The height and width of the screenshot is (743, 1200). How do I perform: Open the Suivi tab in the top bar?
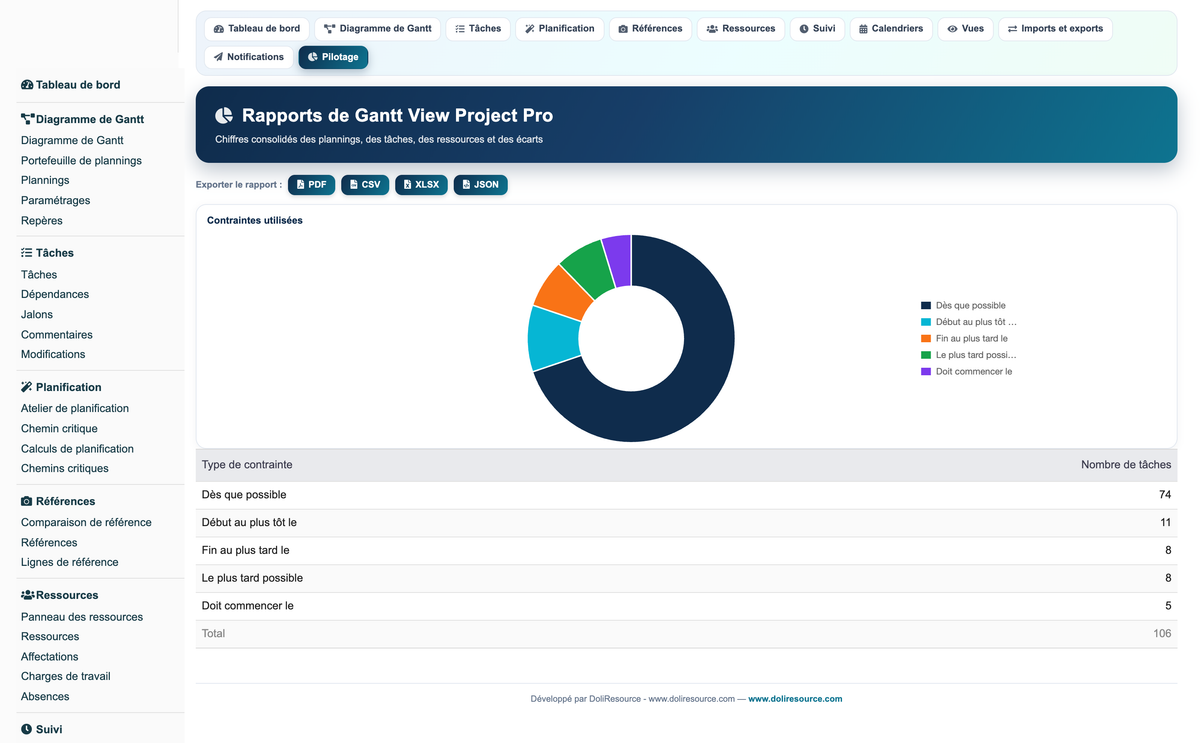(817, 29)
